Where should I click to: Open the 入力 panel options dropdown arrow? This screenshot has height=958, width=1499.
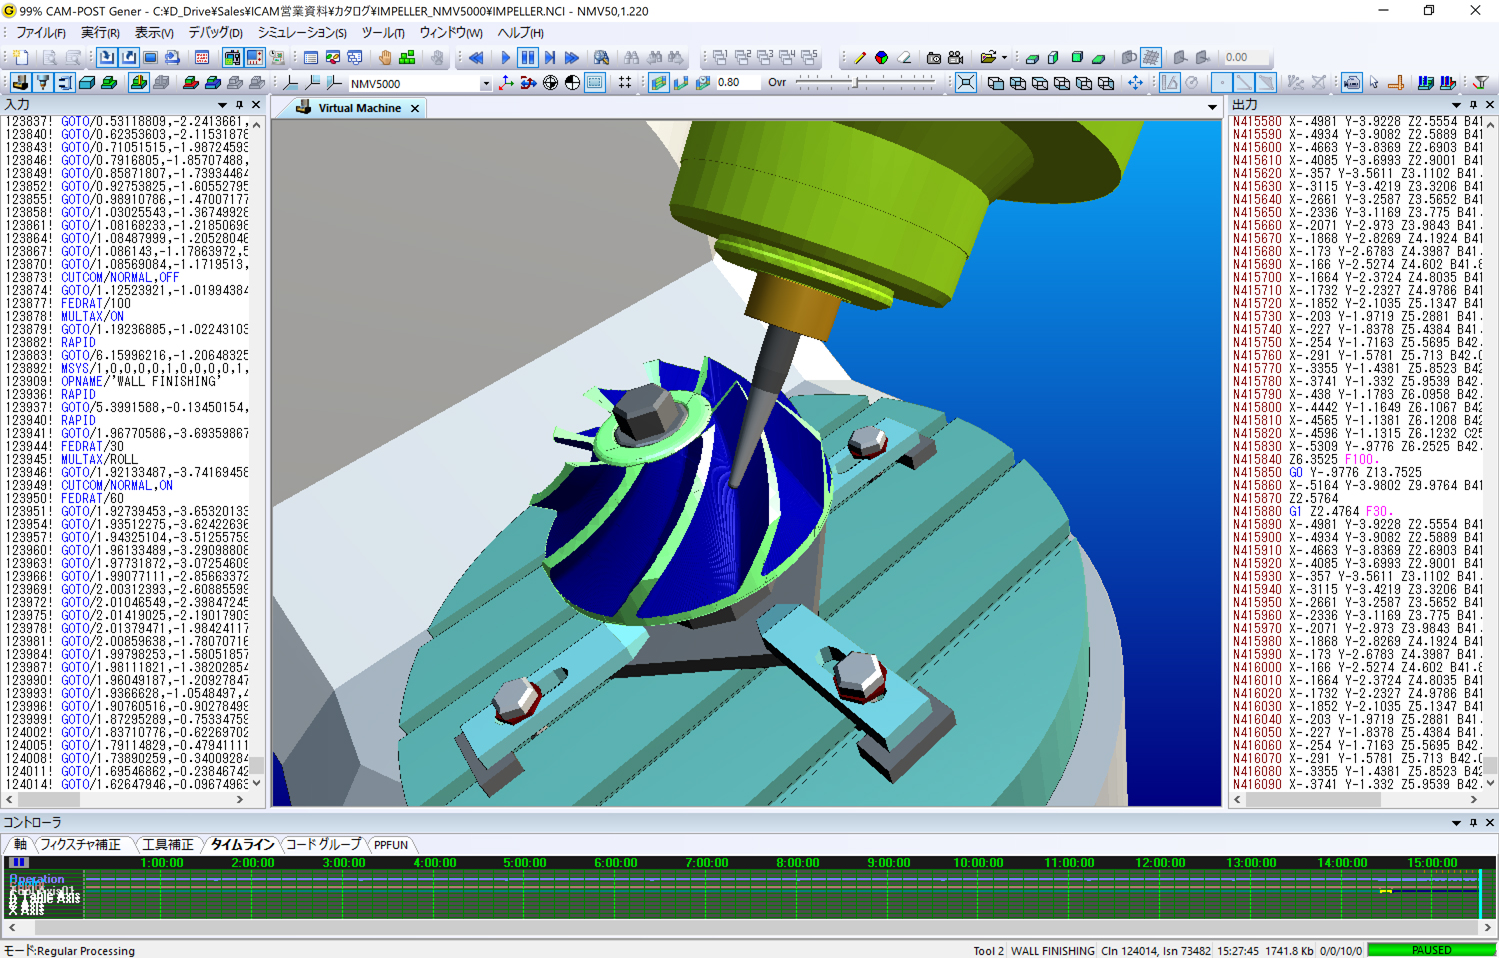222,105
